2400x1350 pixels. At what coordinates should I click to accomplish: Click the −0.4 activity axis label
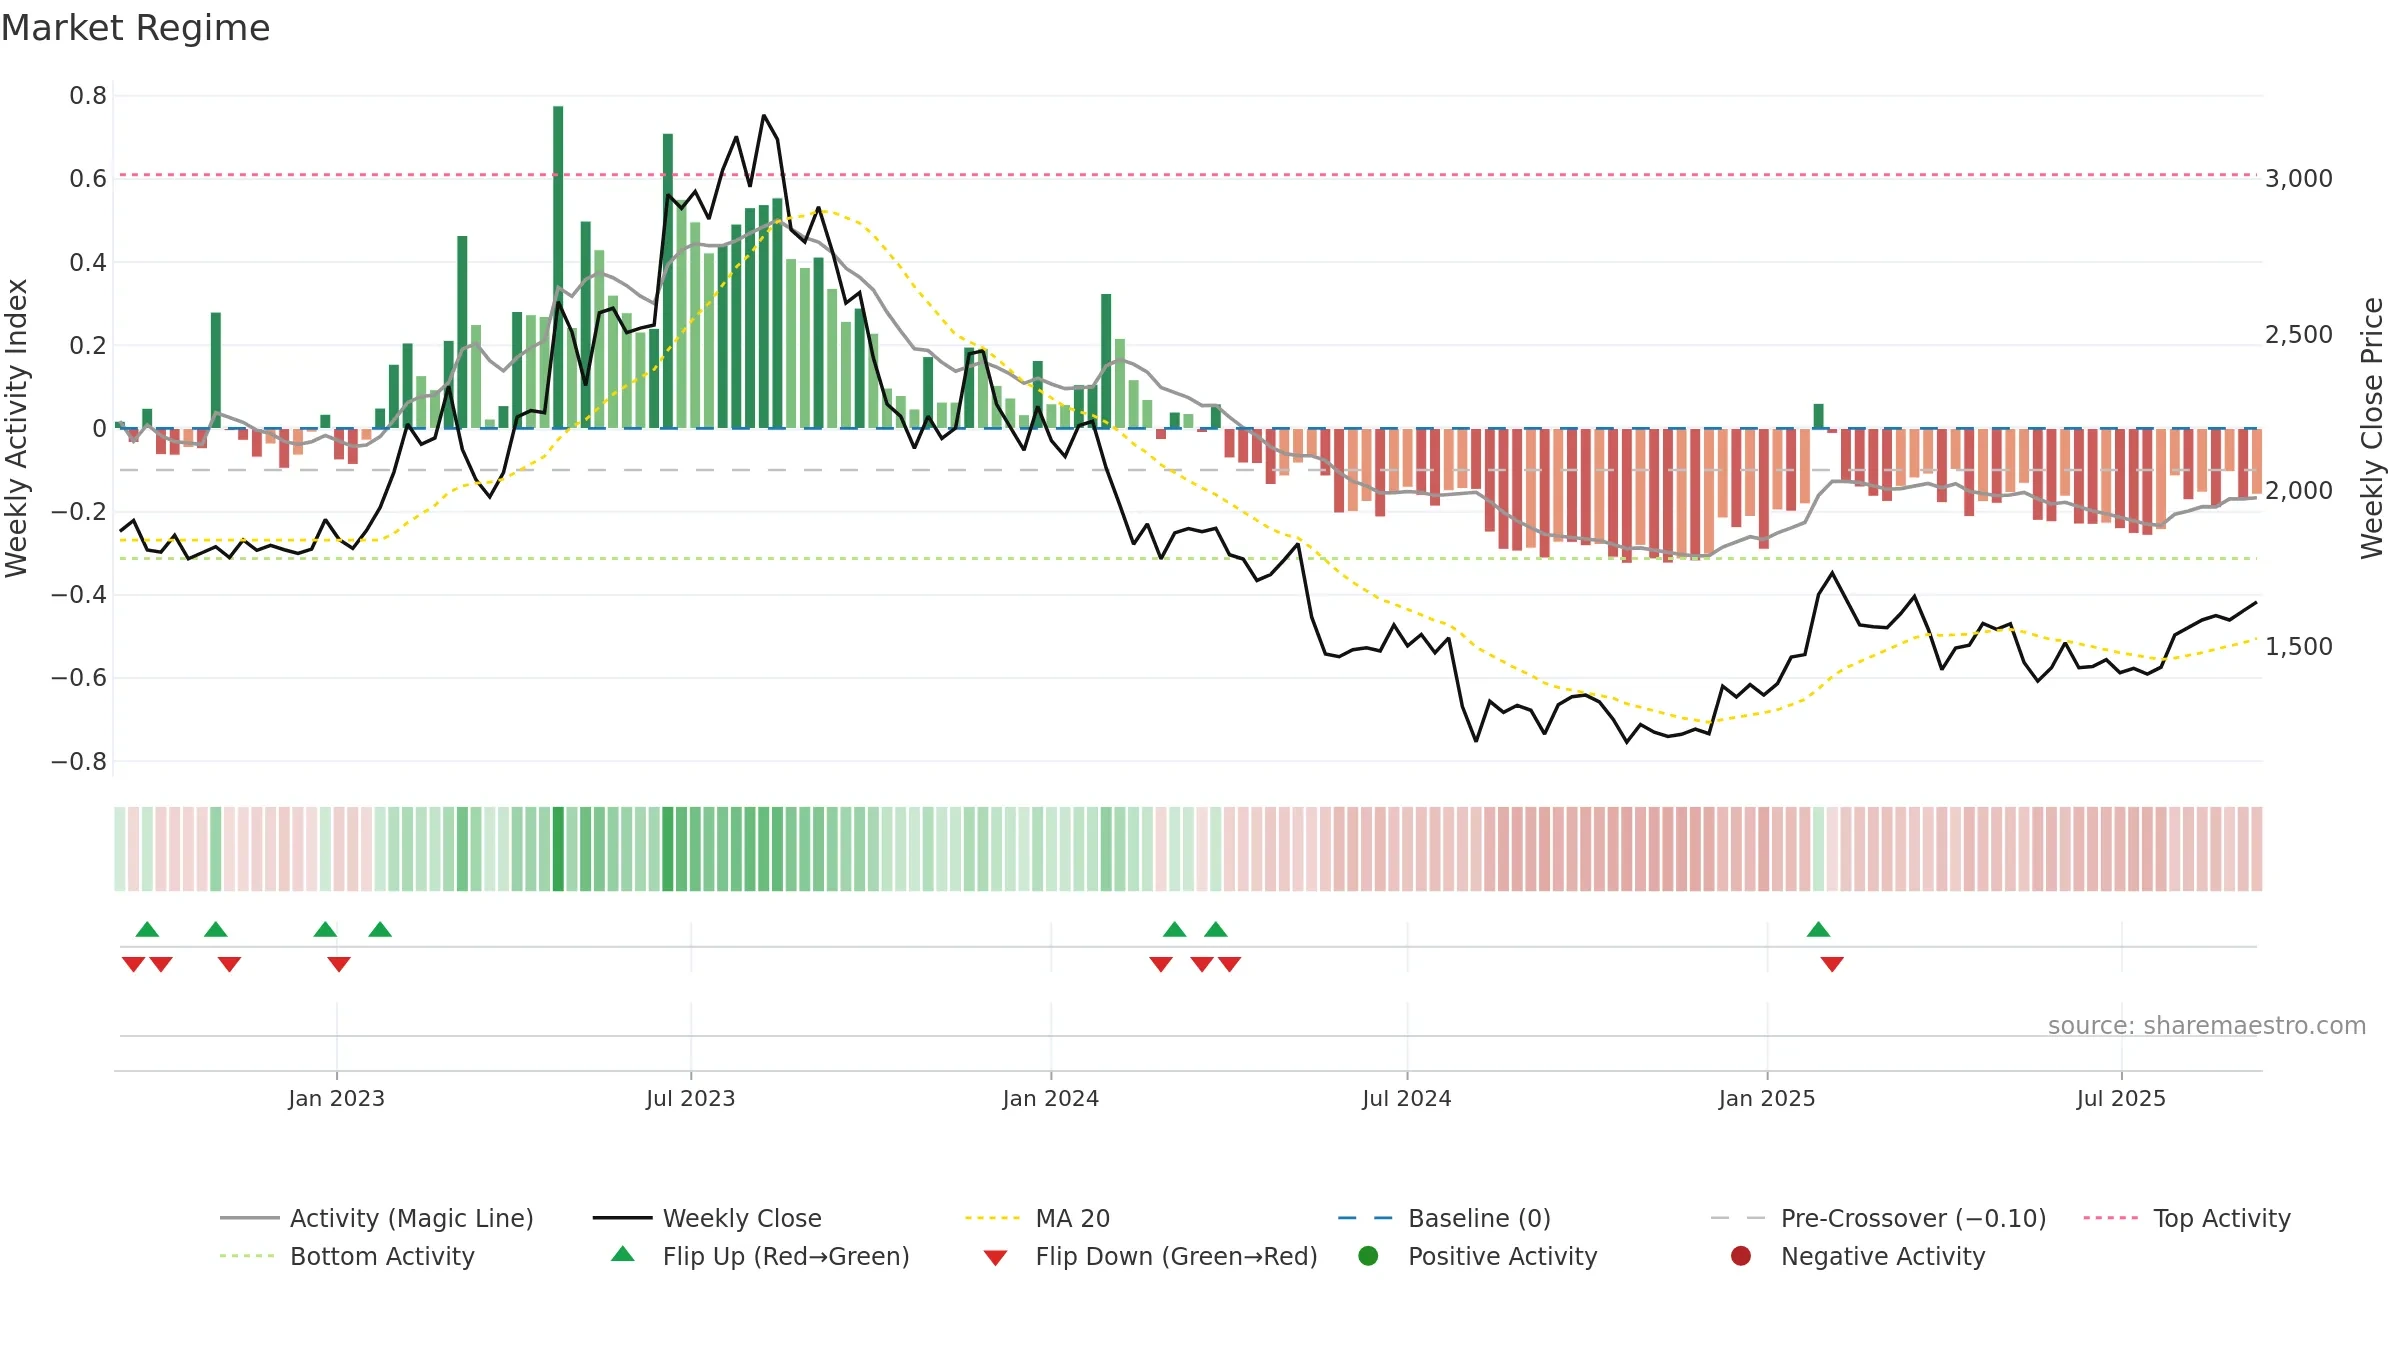pyautogui.click(x=79, y=594)
